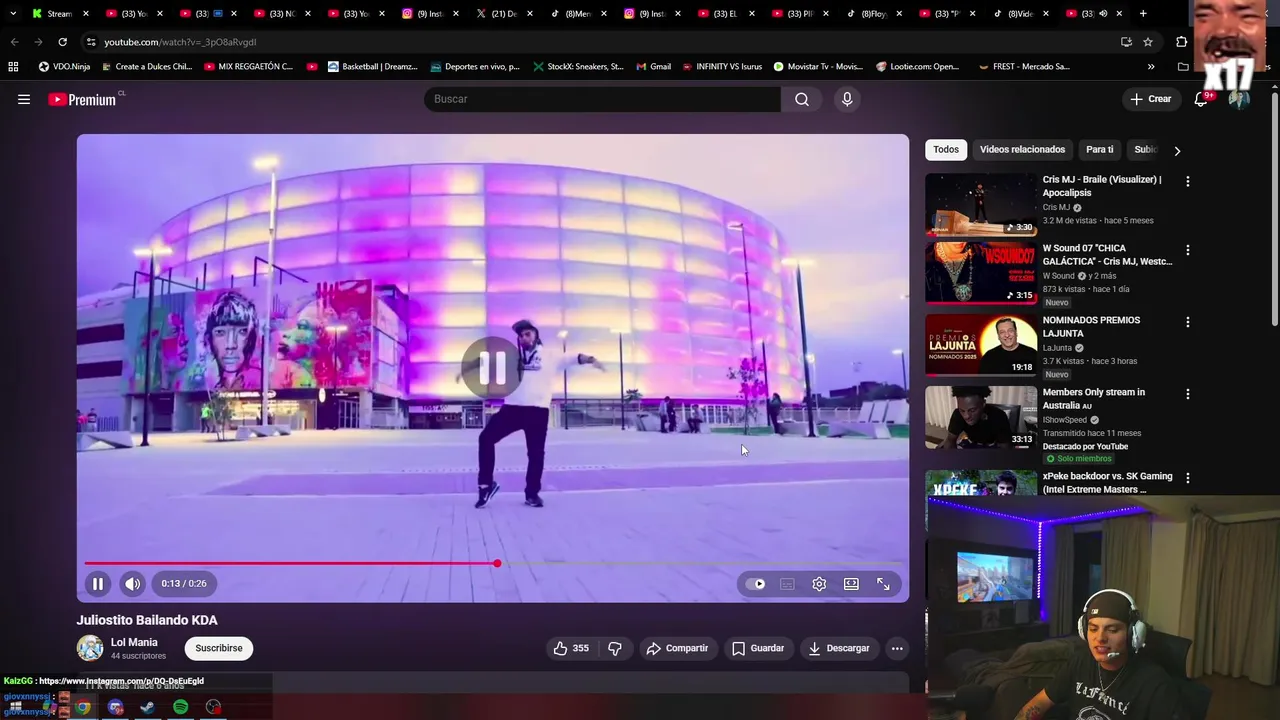Like the video with 355 likes

[x=571, y=648]
